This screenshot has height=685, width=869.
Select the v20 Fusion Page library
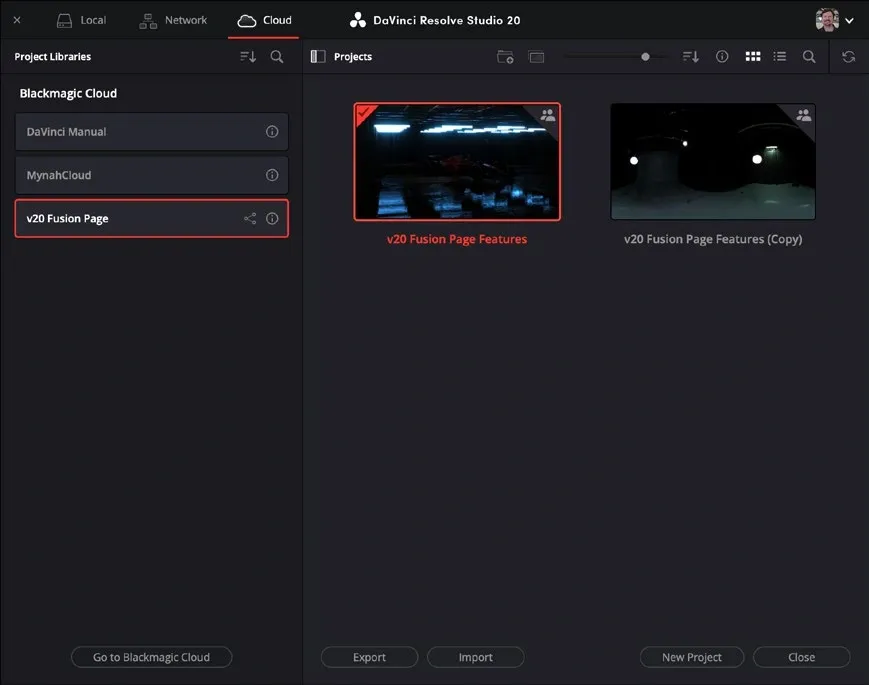[x=151, y=218]
